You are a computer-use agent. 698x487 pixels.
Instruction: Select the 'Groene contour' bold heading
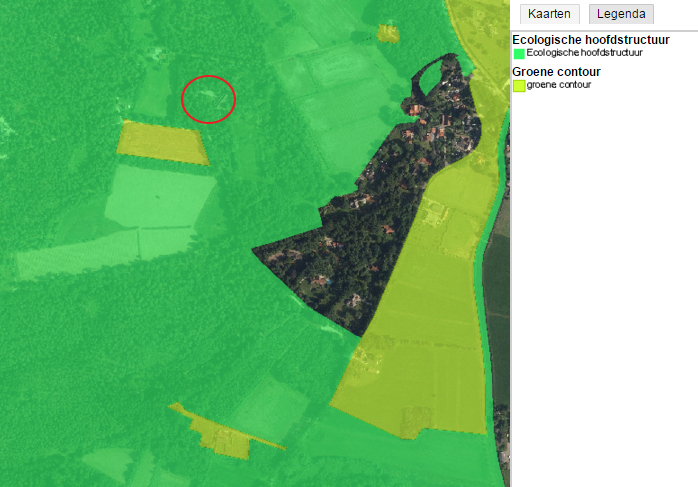tap(556, 72)
